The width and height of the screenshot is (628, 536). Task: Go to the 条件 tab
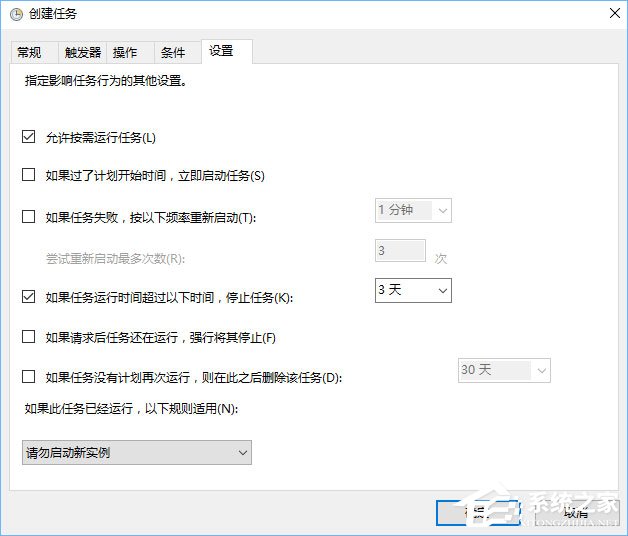click(178, 52)
